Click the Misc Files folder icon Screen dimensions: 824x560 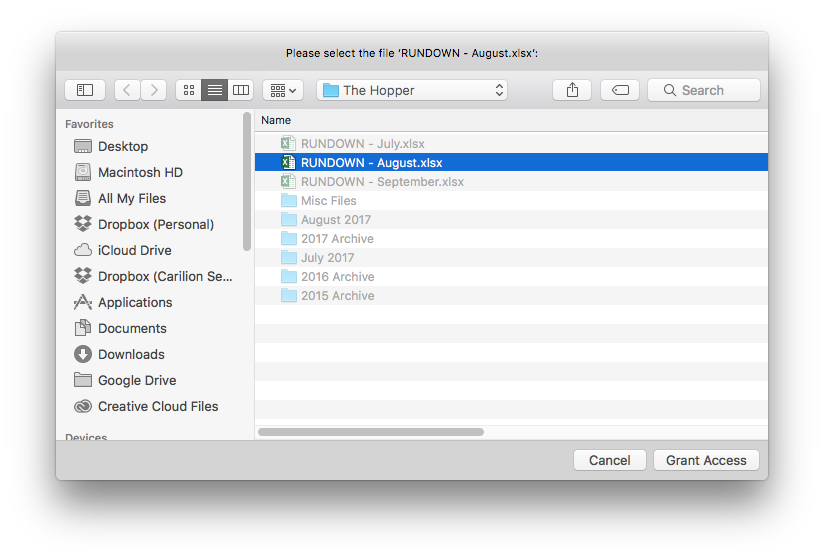click(x=289, y=200)
